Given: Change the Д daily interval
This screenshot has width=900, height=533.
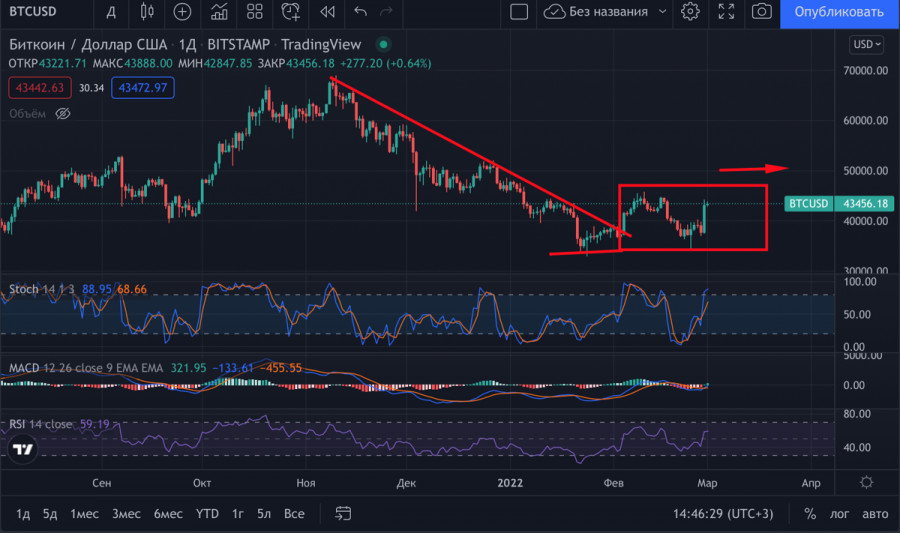Looking at the screenshot, I should pos(111,11).
